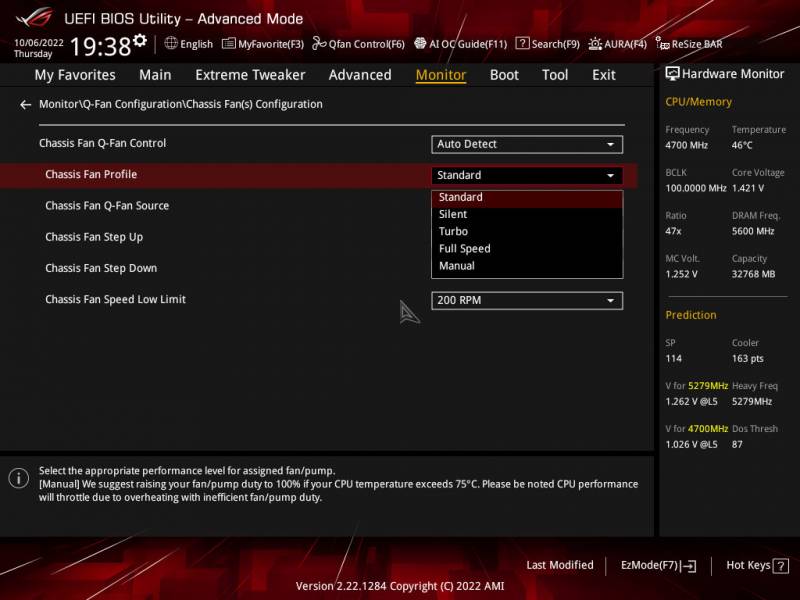Click the 10/06/2022 date text

39,43
